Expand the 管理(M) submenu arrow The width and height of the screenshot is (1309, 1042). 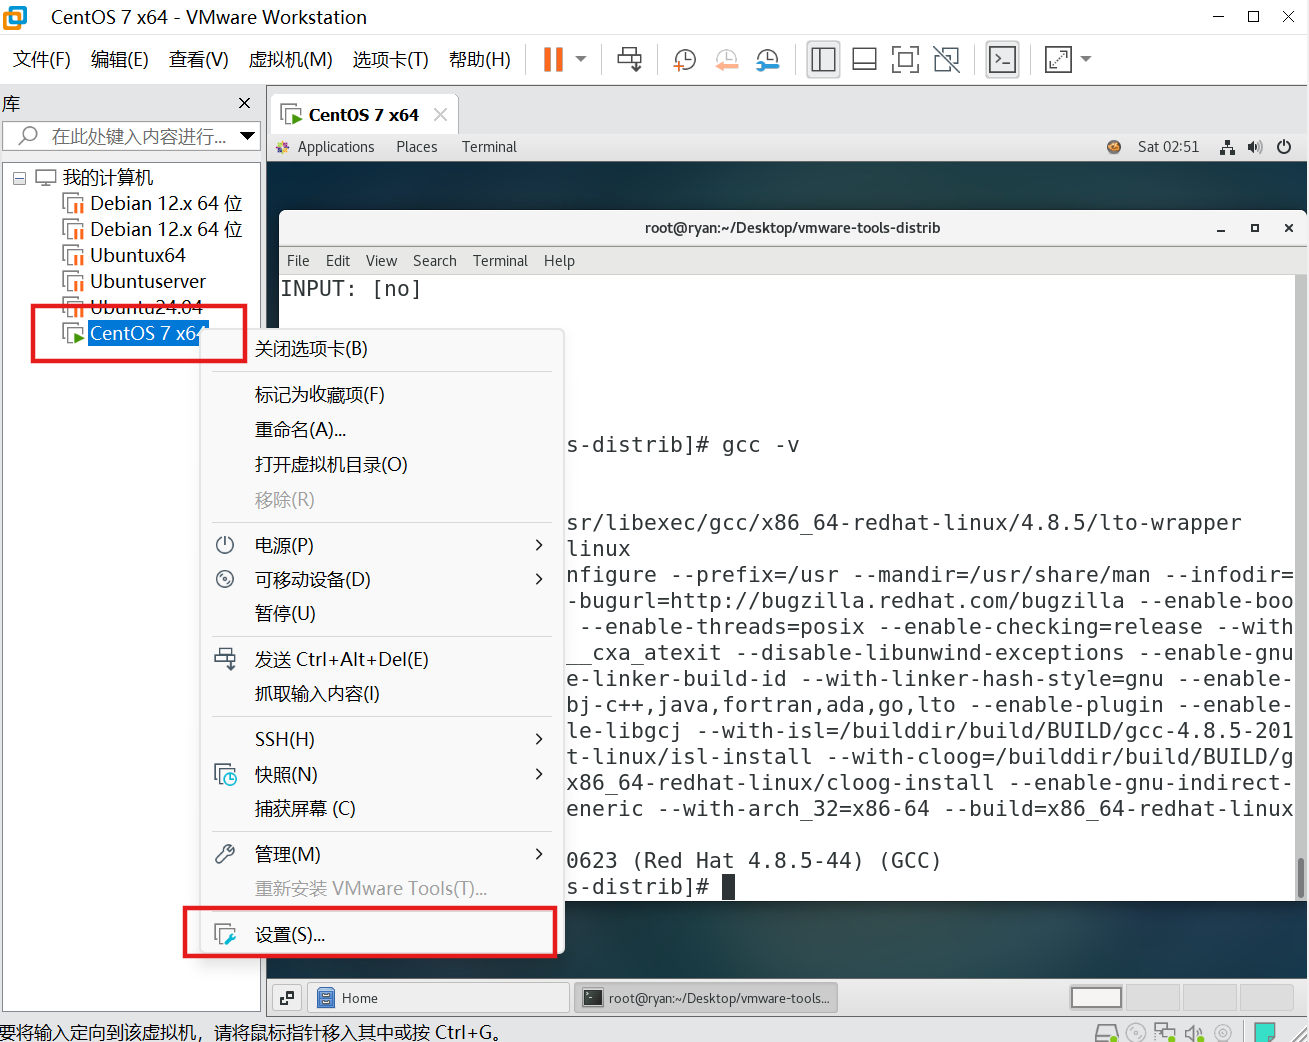[539, 854]
